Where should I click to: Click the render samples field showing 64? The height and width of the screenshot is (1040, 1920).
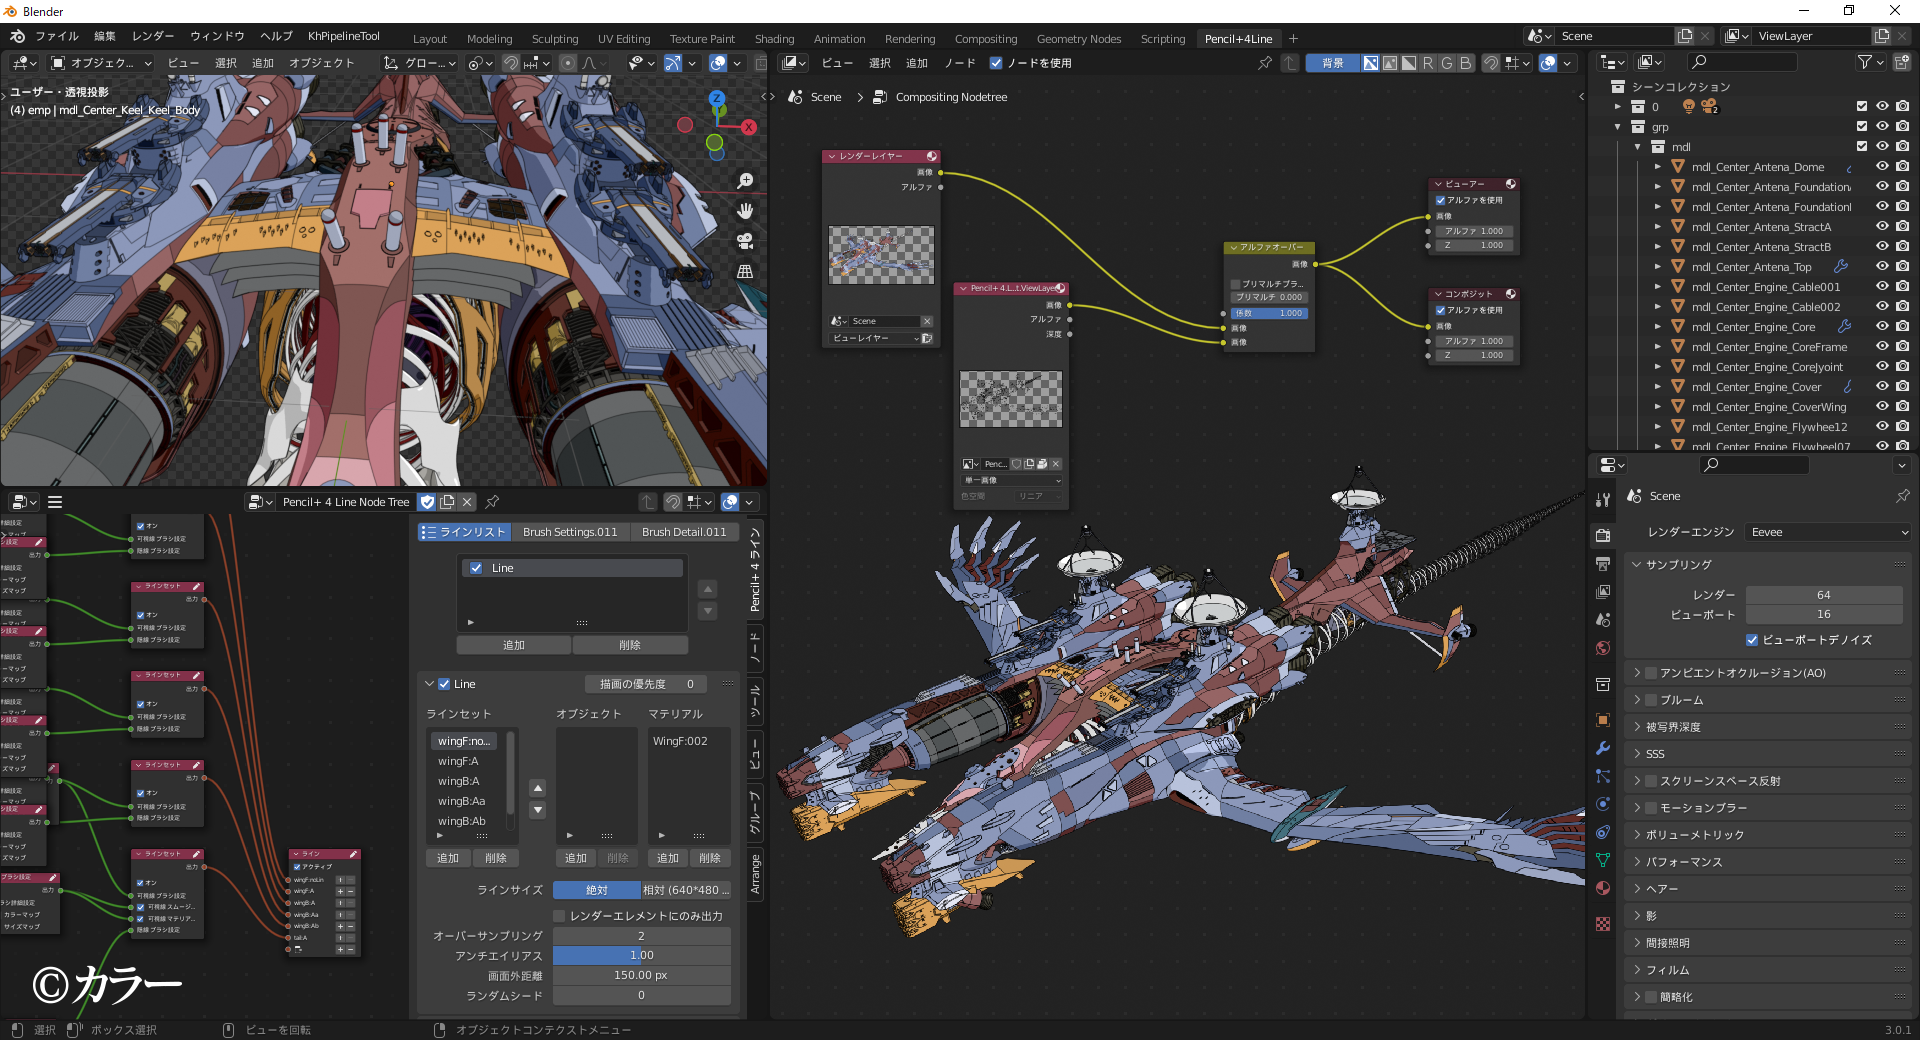coord(1823,595)
